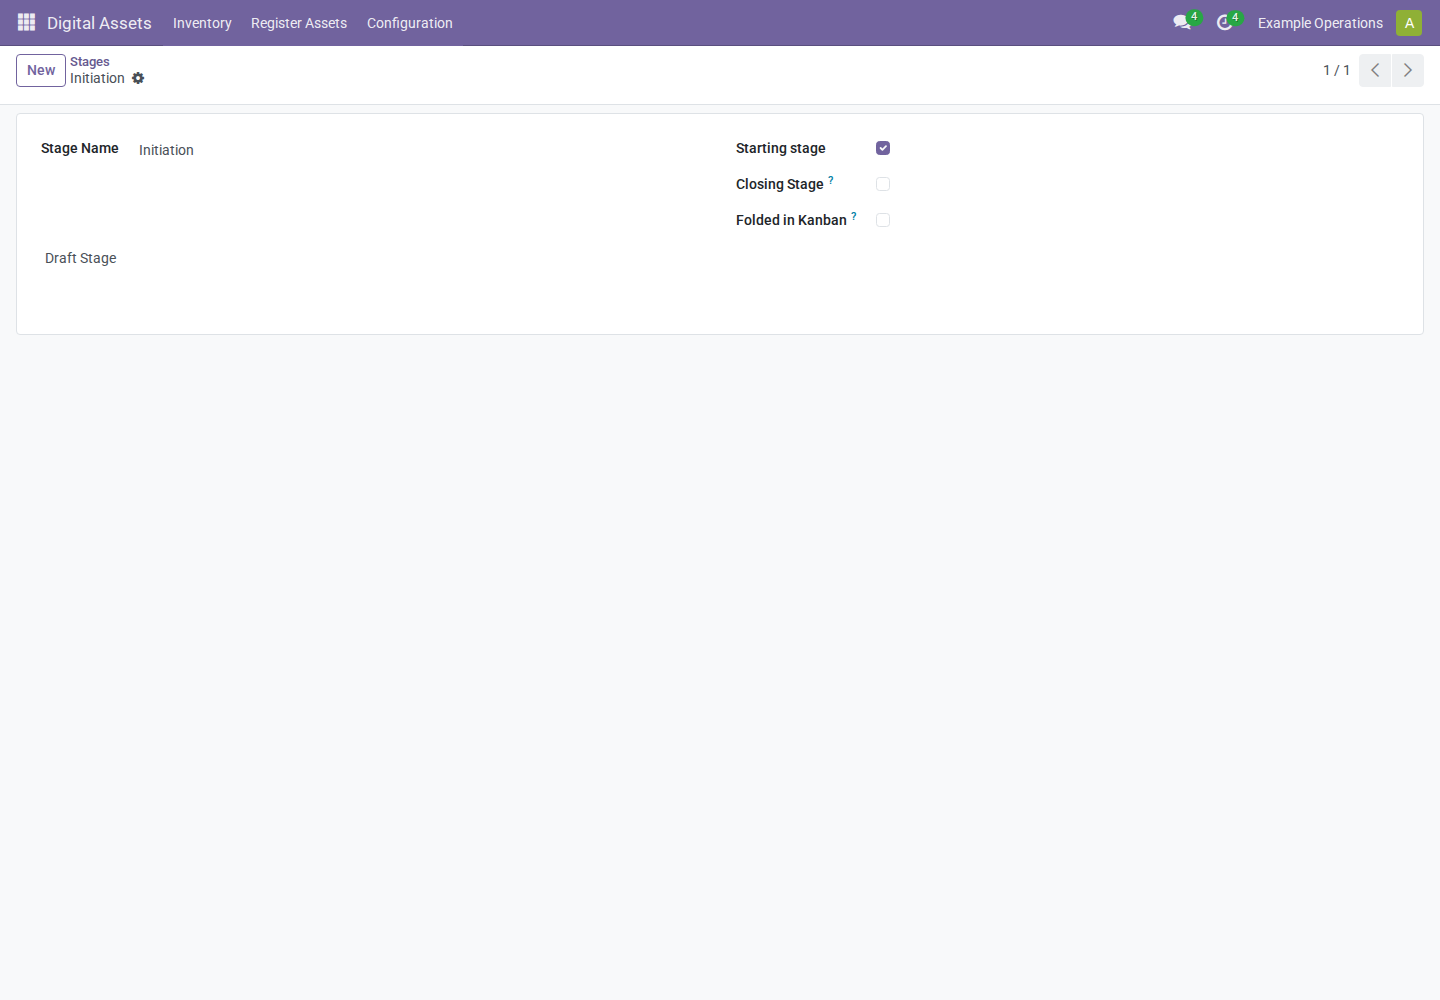Uncheck the Starting stage checkbox
Viewport: 1440px width, 1000px height.
point(883,148)
